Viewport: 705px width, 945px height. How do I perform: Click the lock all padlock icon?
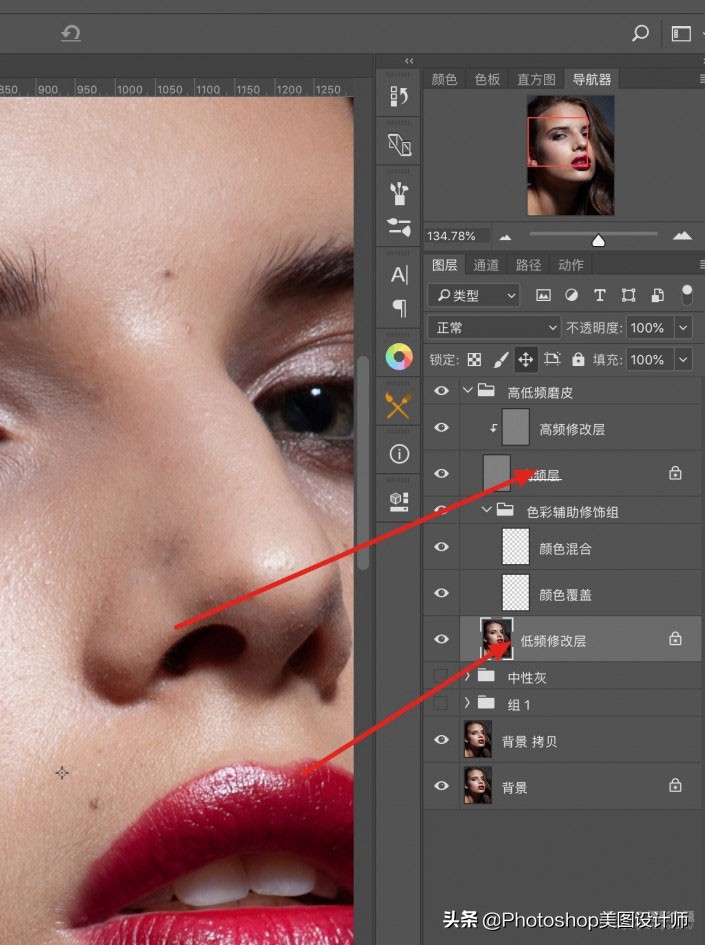(578, 359)
